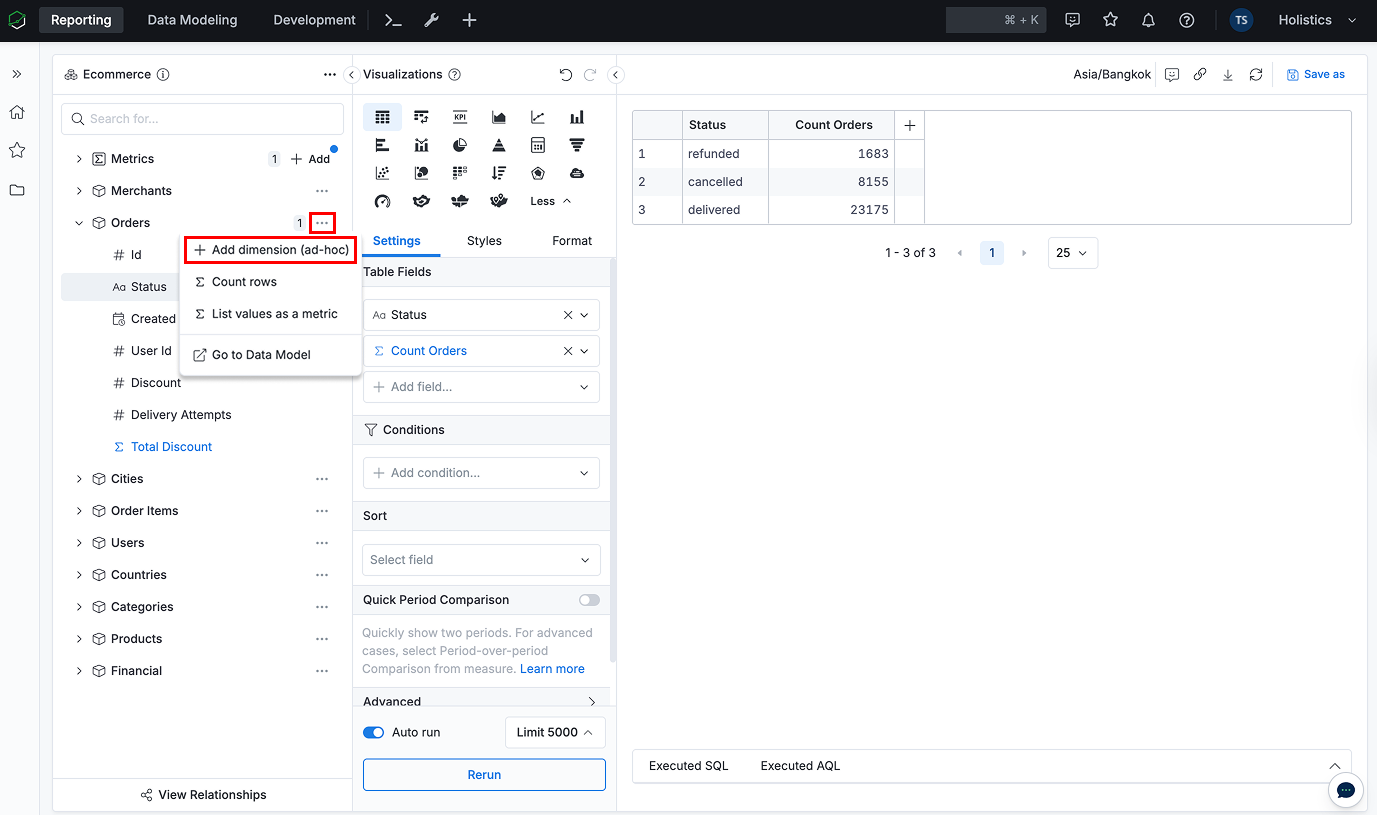
Task: Click the Rerun button
Action: click(484, 775)
